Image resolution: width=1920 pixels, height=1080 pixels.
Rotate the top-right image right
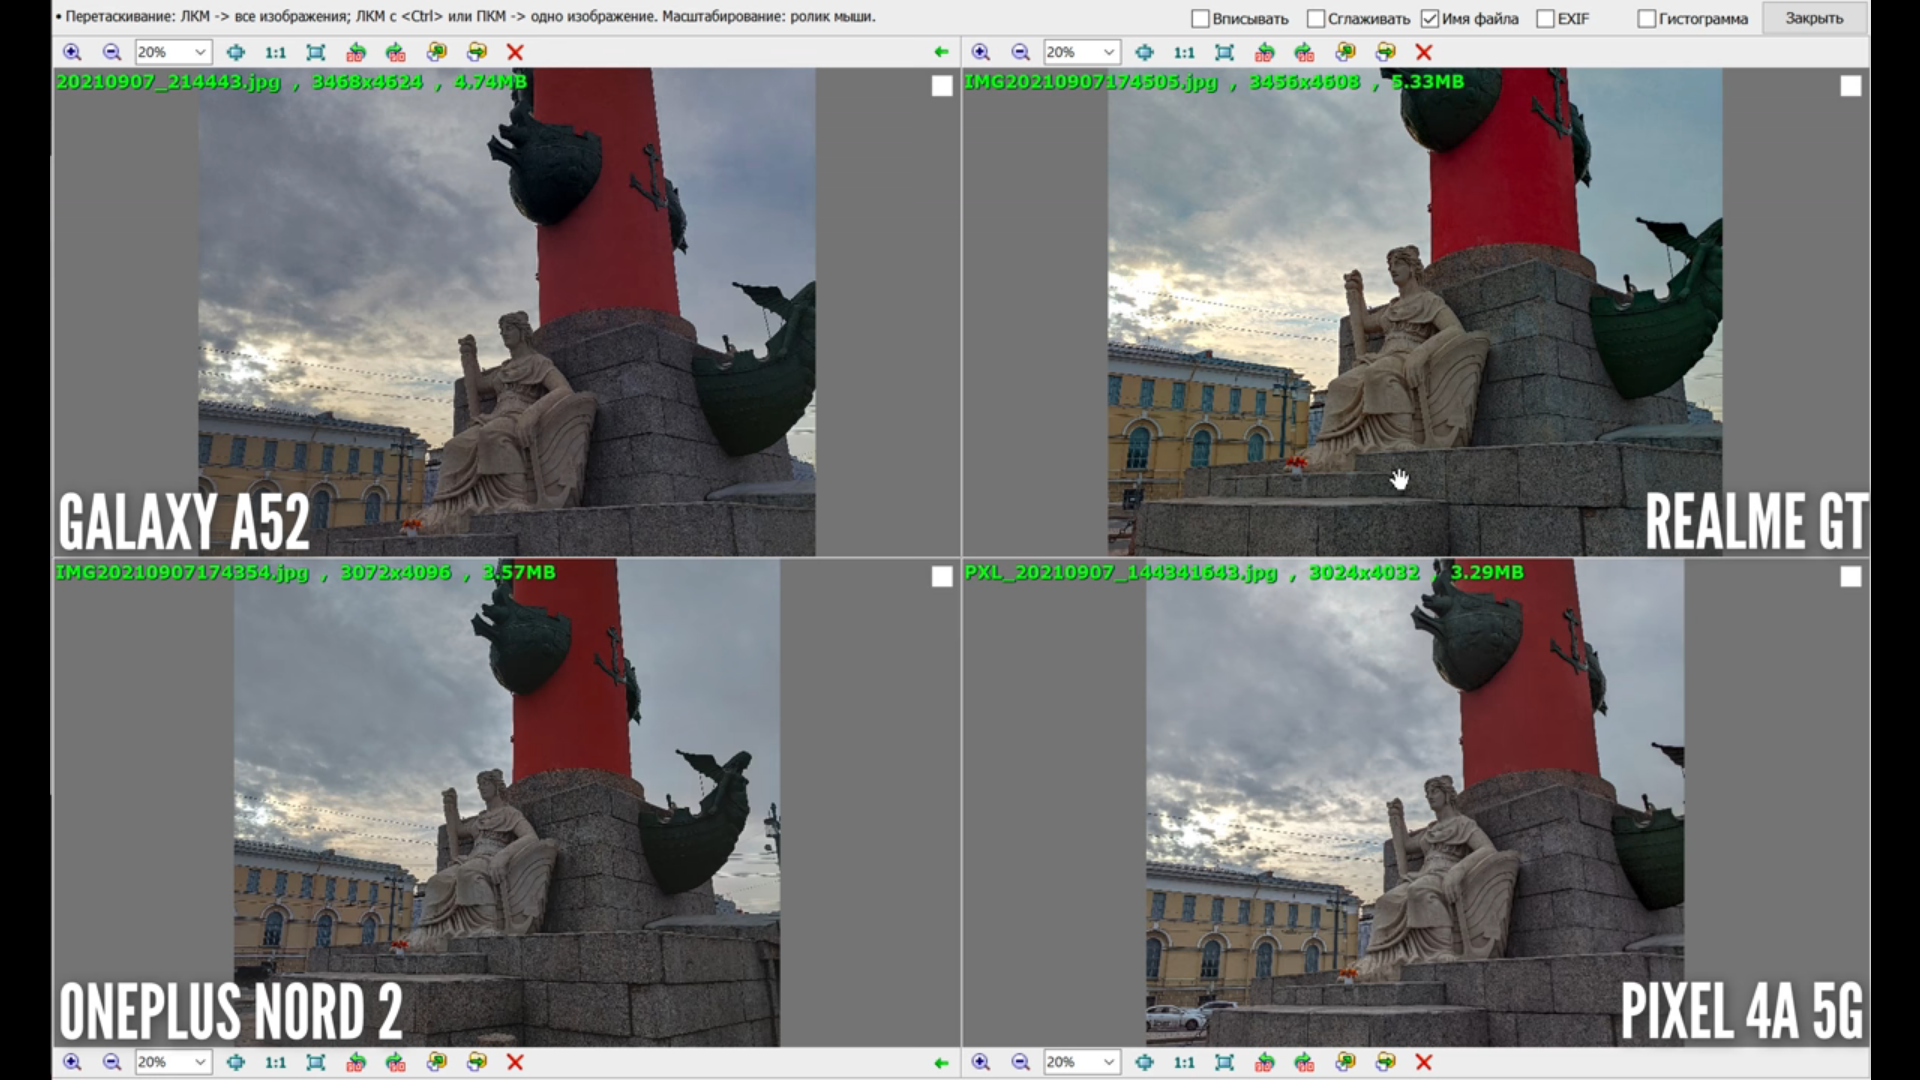click(1304, 52)
